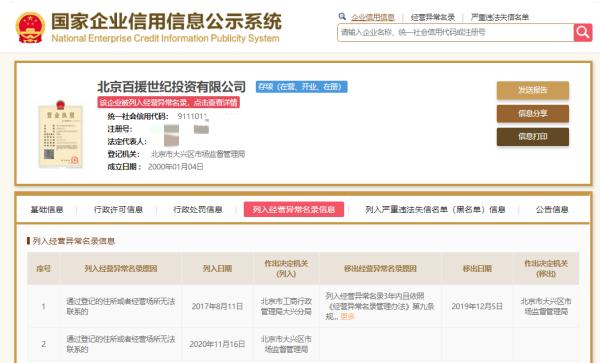Click the 信息打印 button
This screenshot has height=363, width=600.
[533, 137]
